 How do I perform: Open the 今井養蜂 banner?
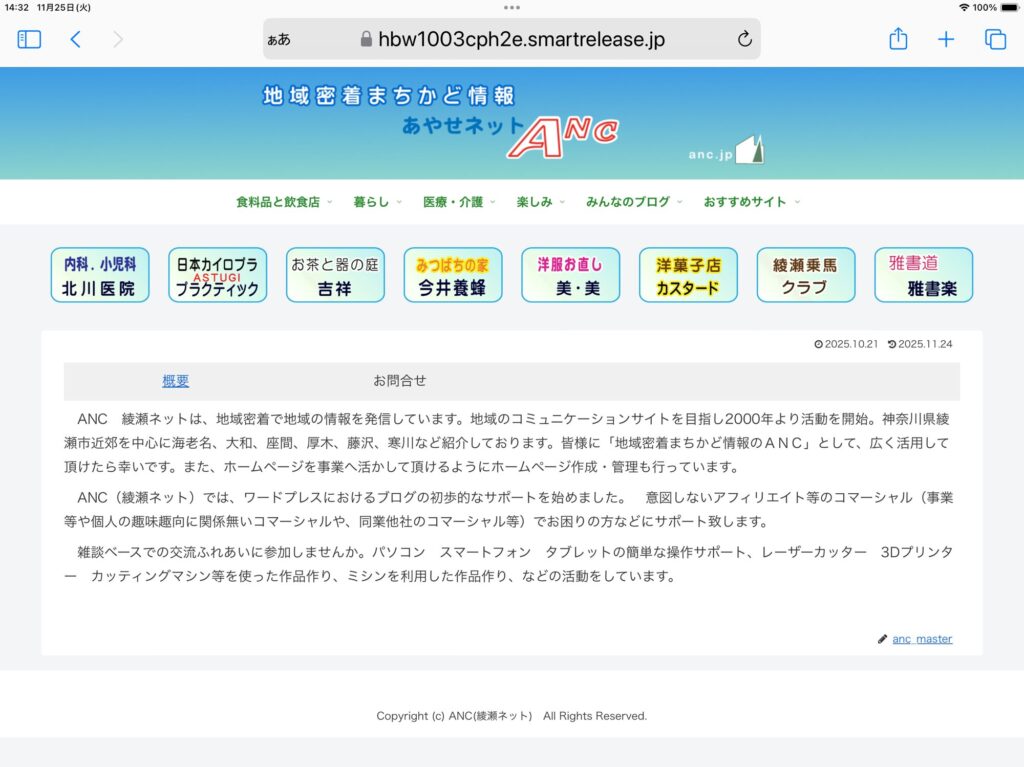coord(453,276)
